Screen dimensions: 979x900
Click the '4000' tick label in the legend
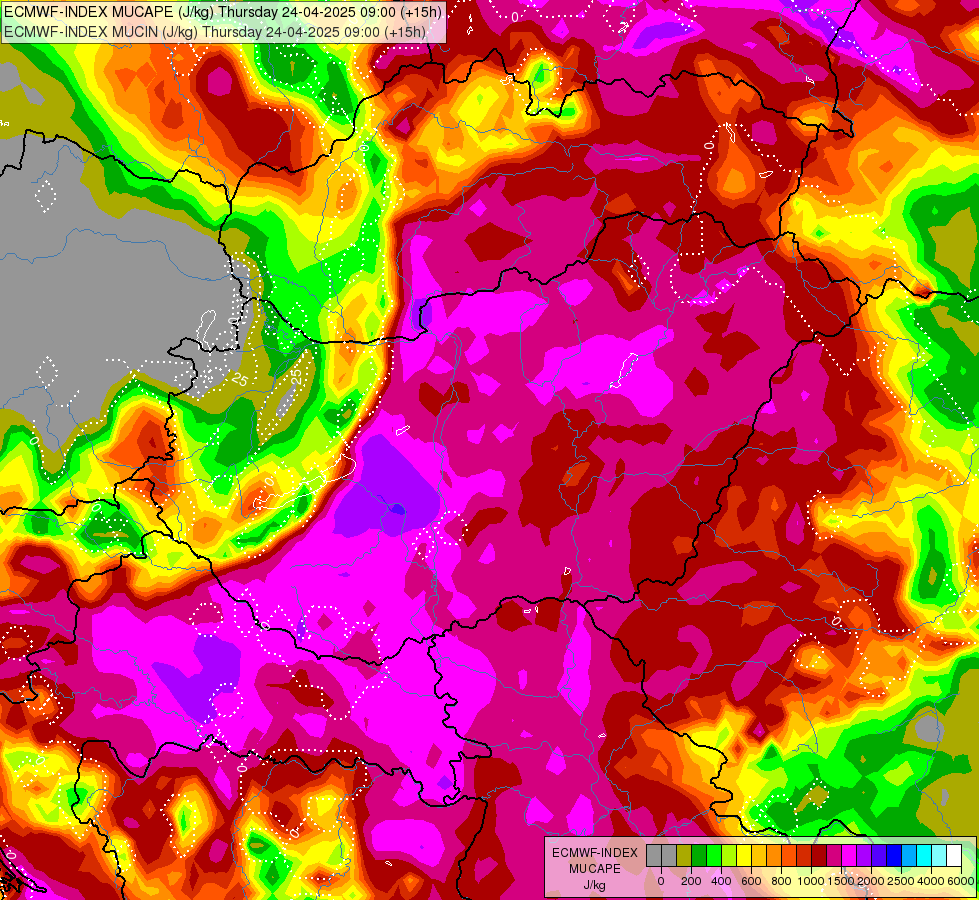click(931, 881)
